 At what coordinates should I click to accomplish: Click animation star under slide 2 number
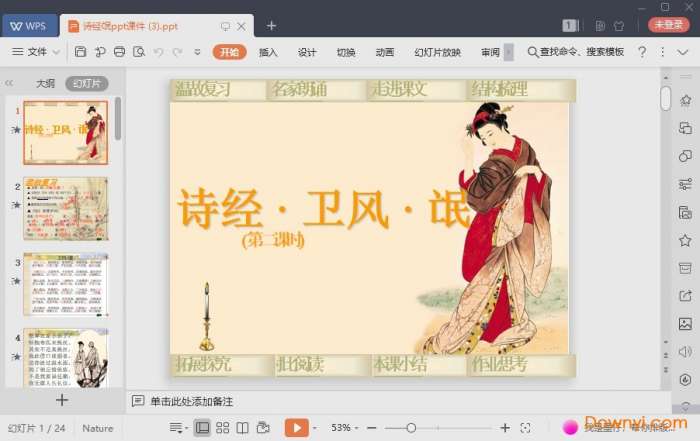(16, 205)
